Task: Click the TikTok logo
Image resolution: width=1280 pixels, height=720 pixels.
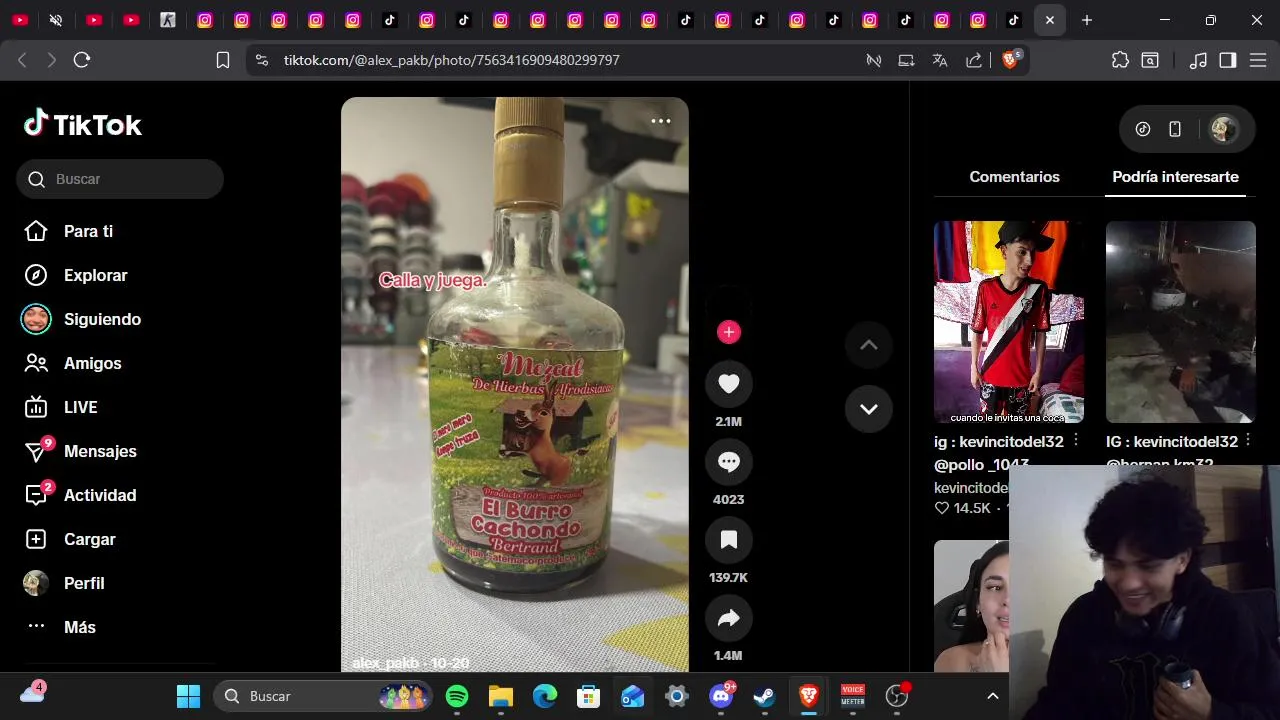Action: tap(83, 124)
